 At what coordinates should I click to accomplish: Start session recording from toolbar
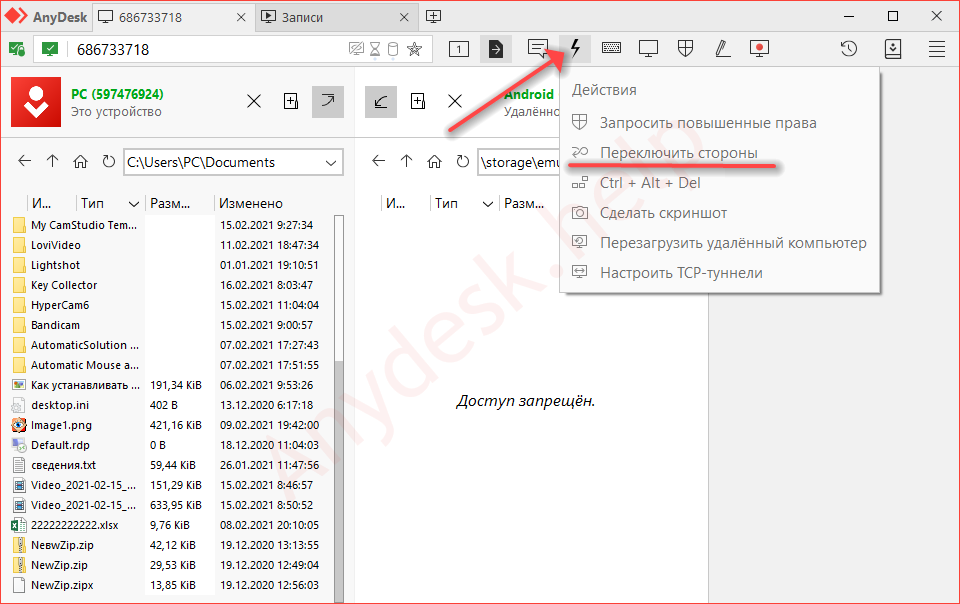(760, 48)
